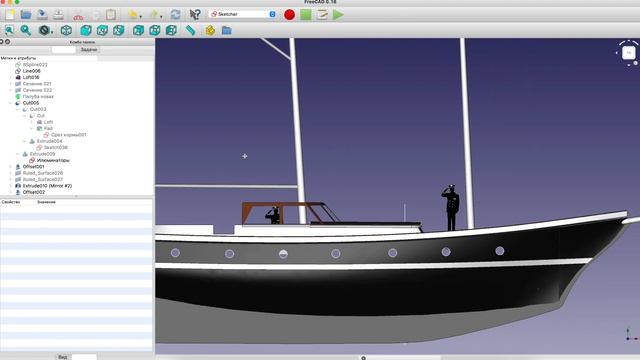
Task: Click the navigation cube in 3D view
Action: click(629, 53)
